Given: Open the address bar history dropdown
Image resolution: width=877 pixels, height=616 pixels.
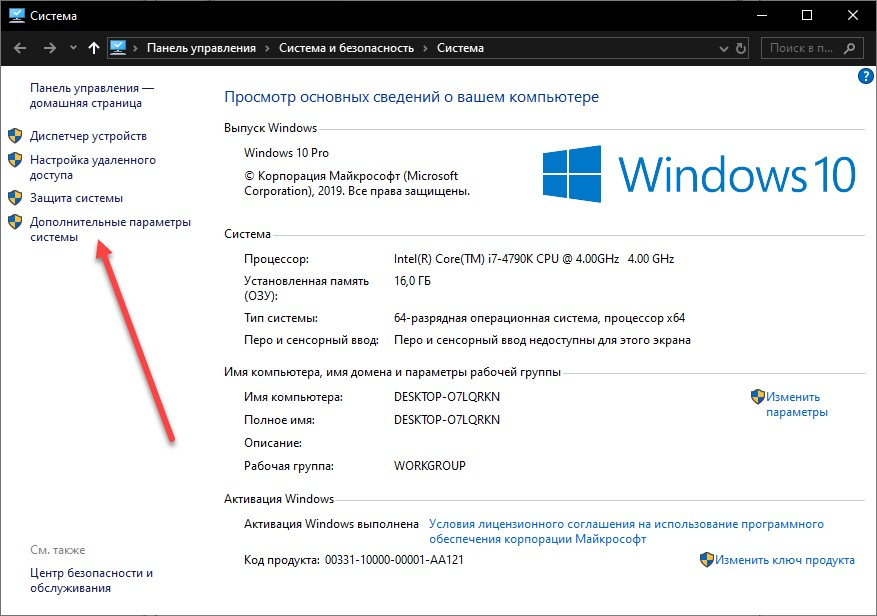Looking at the screenshot, I should 724,49.
